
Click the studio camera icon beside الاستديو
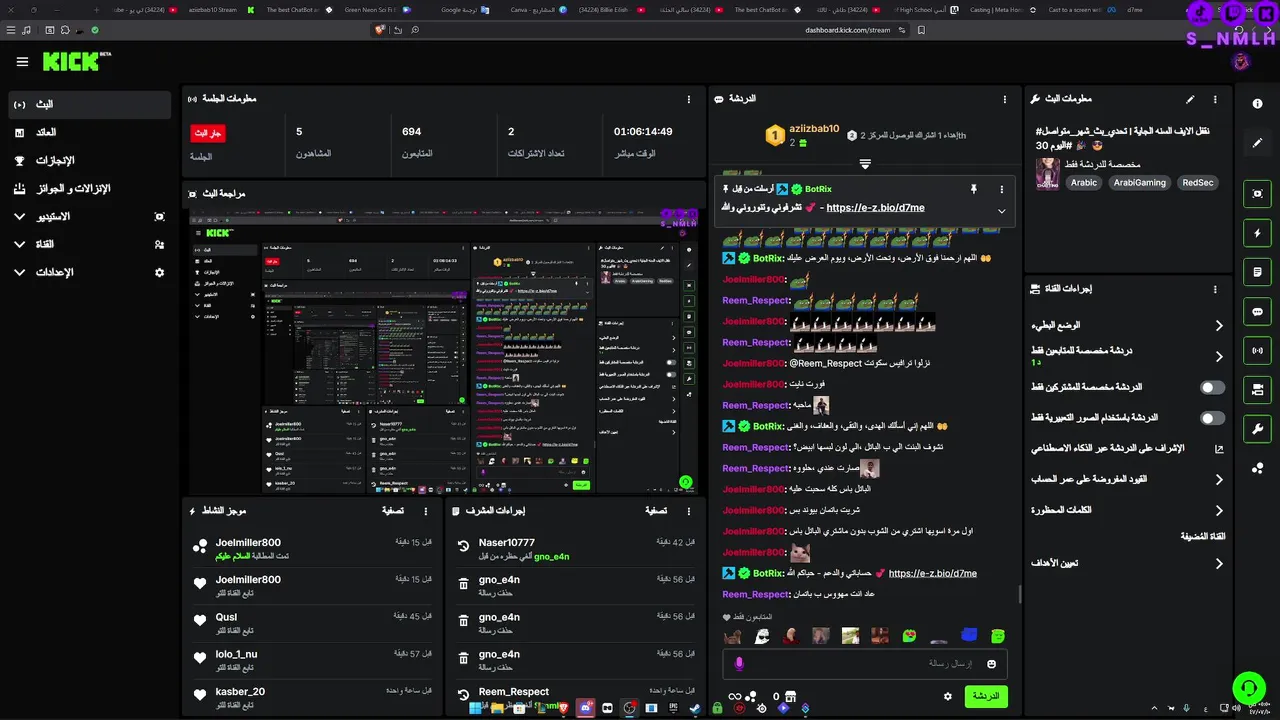159,216
